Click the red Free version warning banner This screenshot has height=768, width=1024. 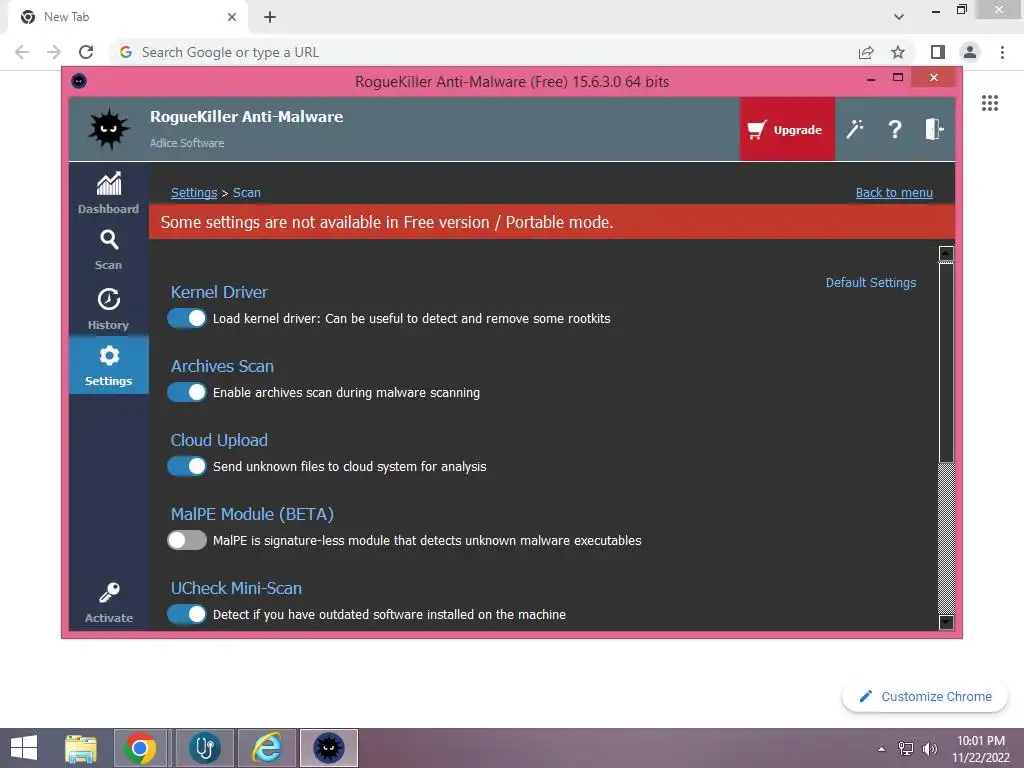552,222
